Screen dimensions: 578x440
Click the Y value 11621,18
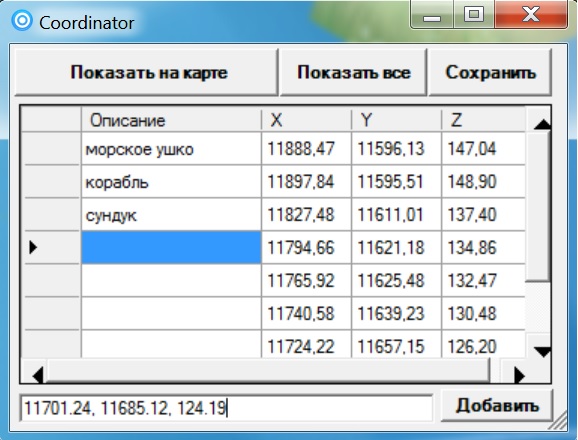pos(396,247)
